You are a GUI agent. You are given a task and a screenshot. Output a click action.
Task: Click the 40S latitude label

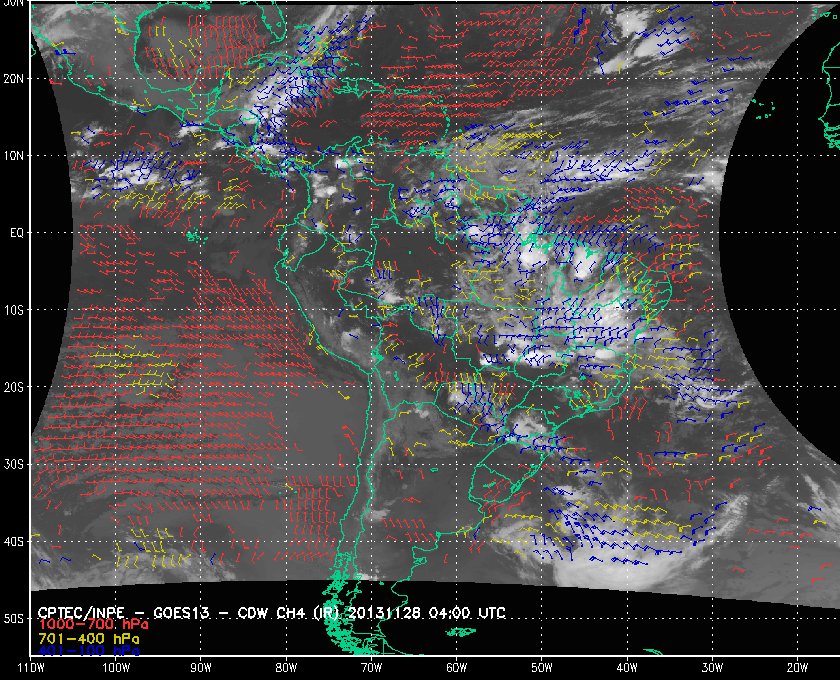point(13,541)
